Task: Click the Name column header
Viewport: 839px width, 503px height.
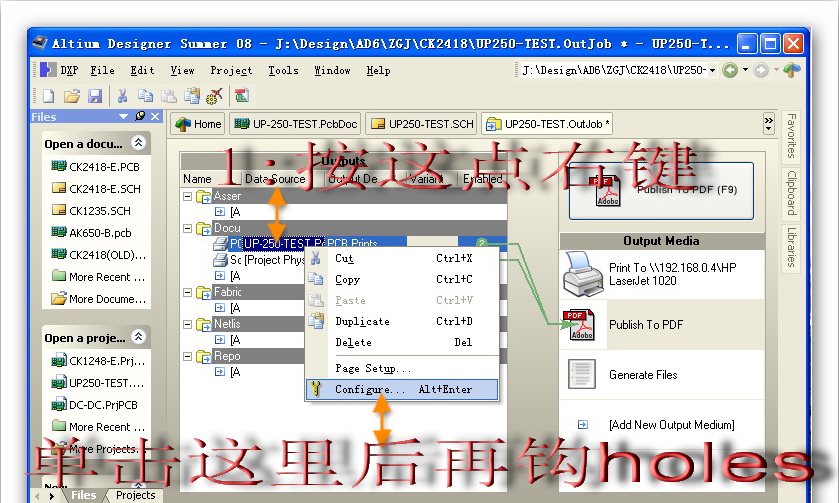Action: click(197, 179)
